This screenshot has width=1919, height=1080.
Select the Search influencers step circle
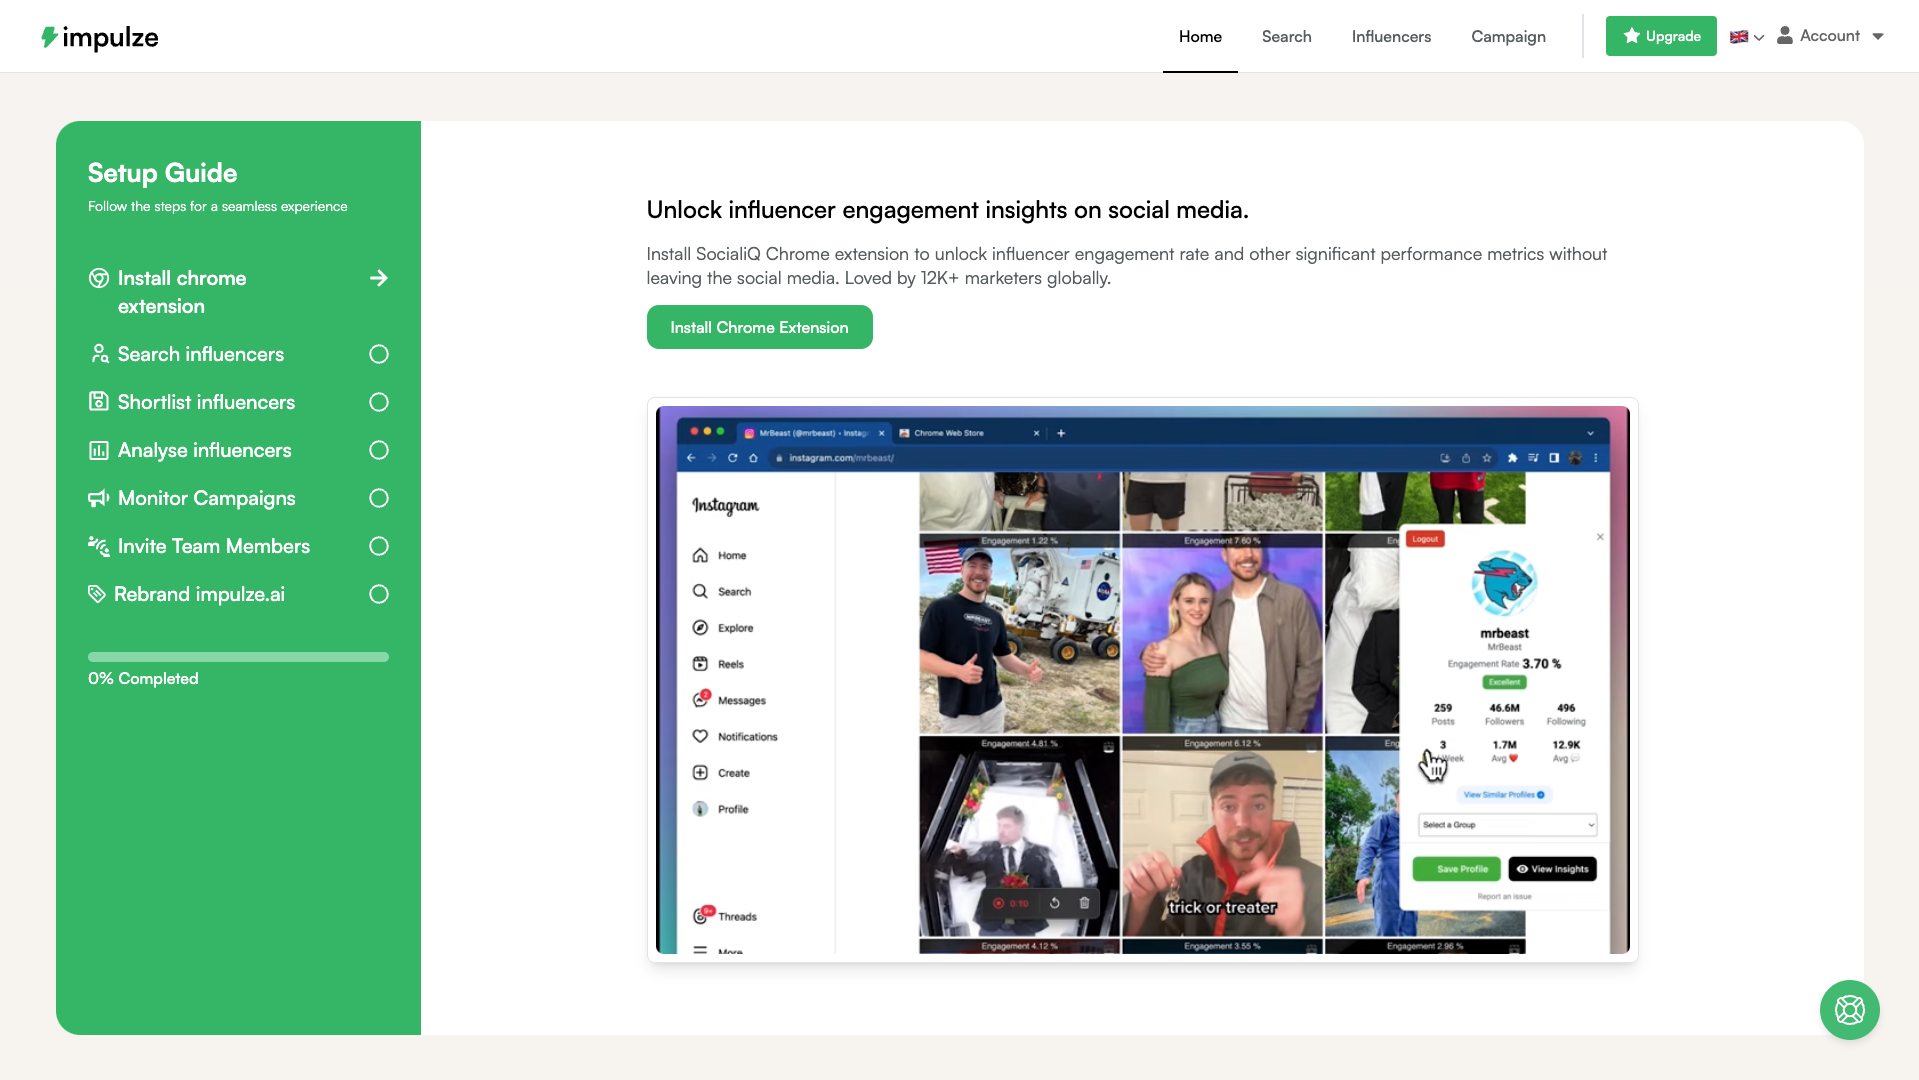[379, 354]
